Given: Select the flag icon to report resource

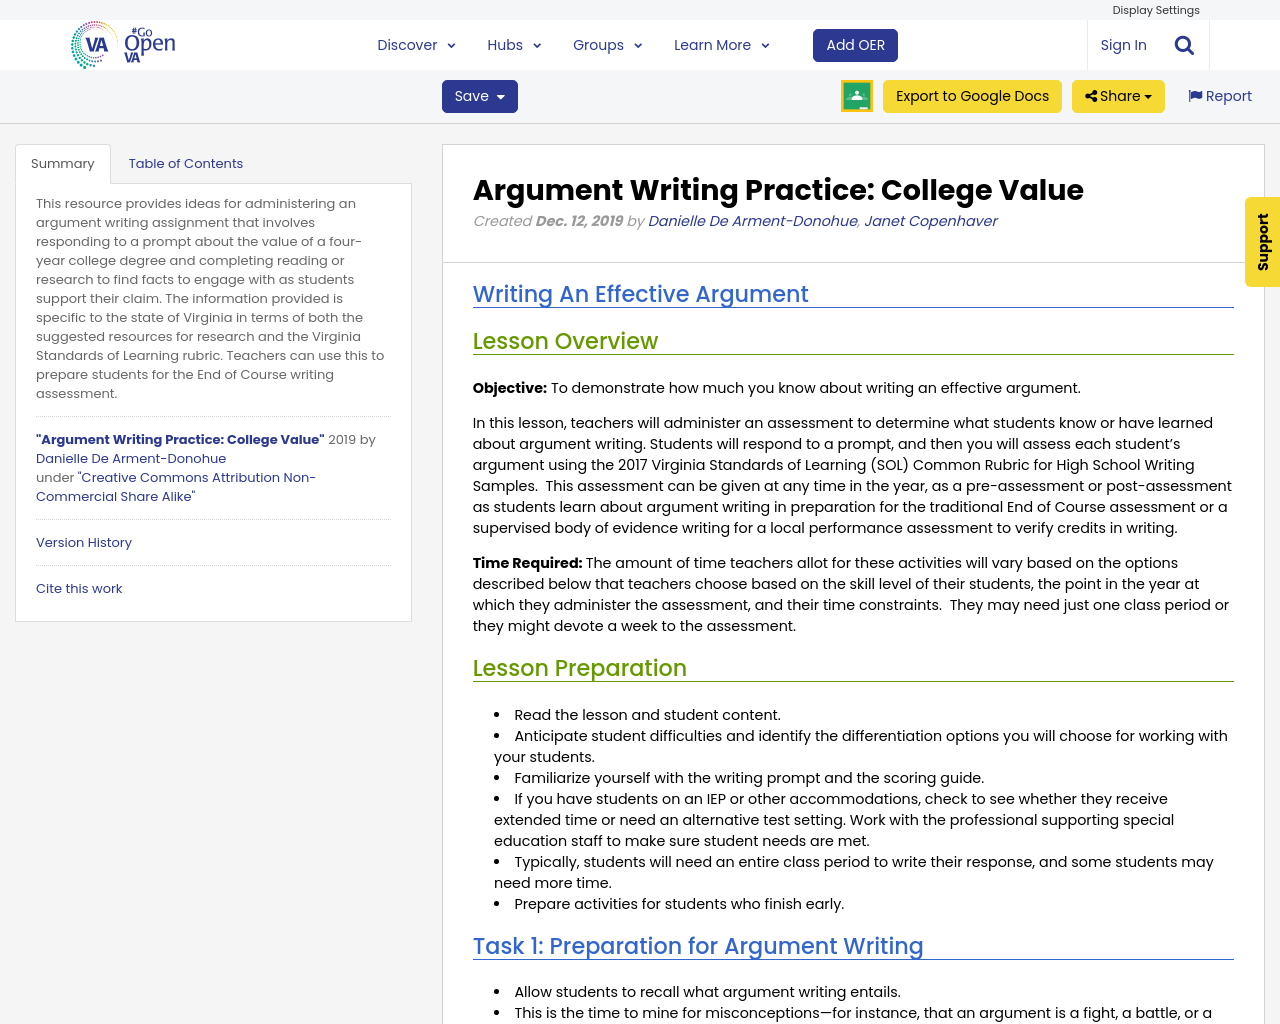Looking at the screenshot, I should pyautogui.click(x=1196, y=94).
